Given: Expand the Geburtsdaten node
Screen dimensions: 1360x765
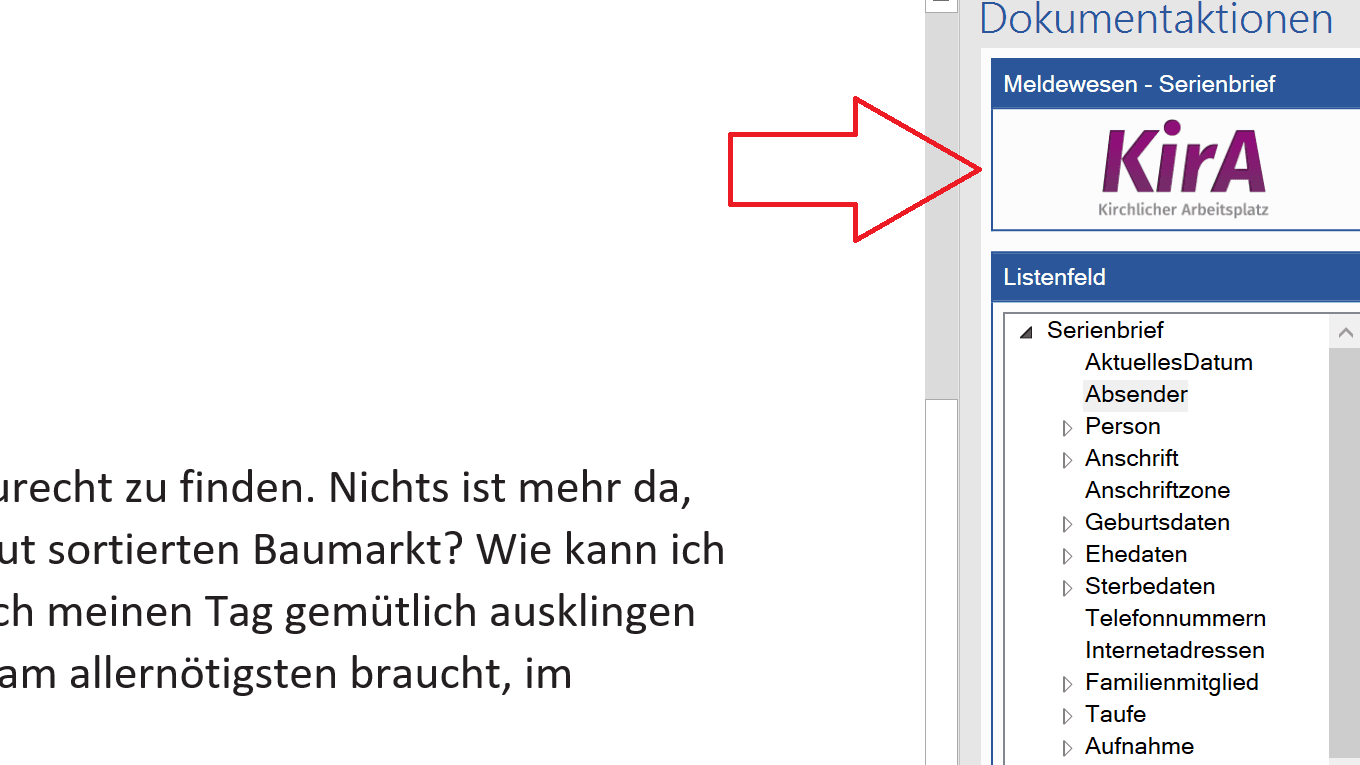Looking at the screenshot, I should point(1067,524).
